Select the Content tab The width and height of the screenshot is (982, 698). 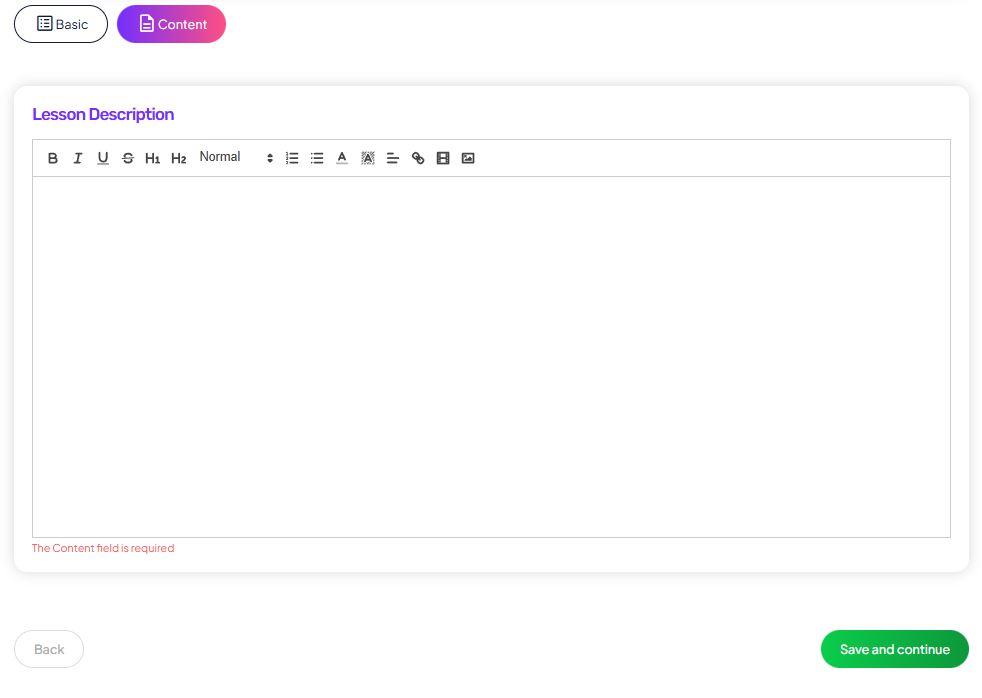[172, 24]
